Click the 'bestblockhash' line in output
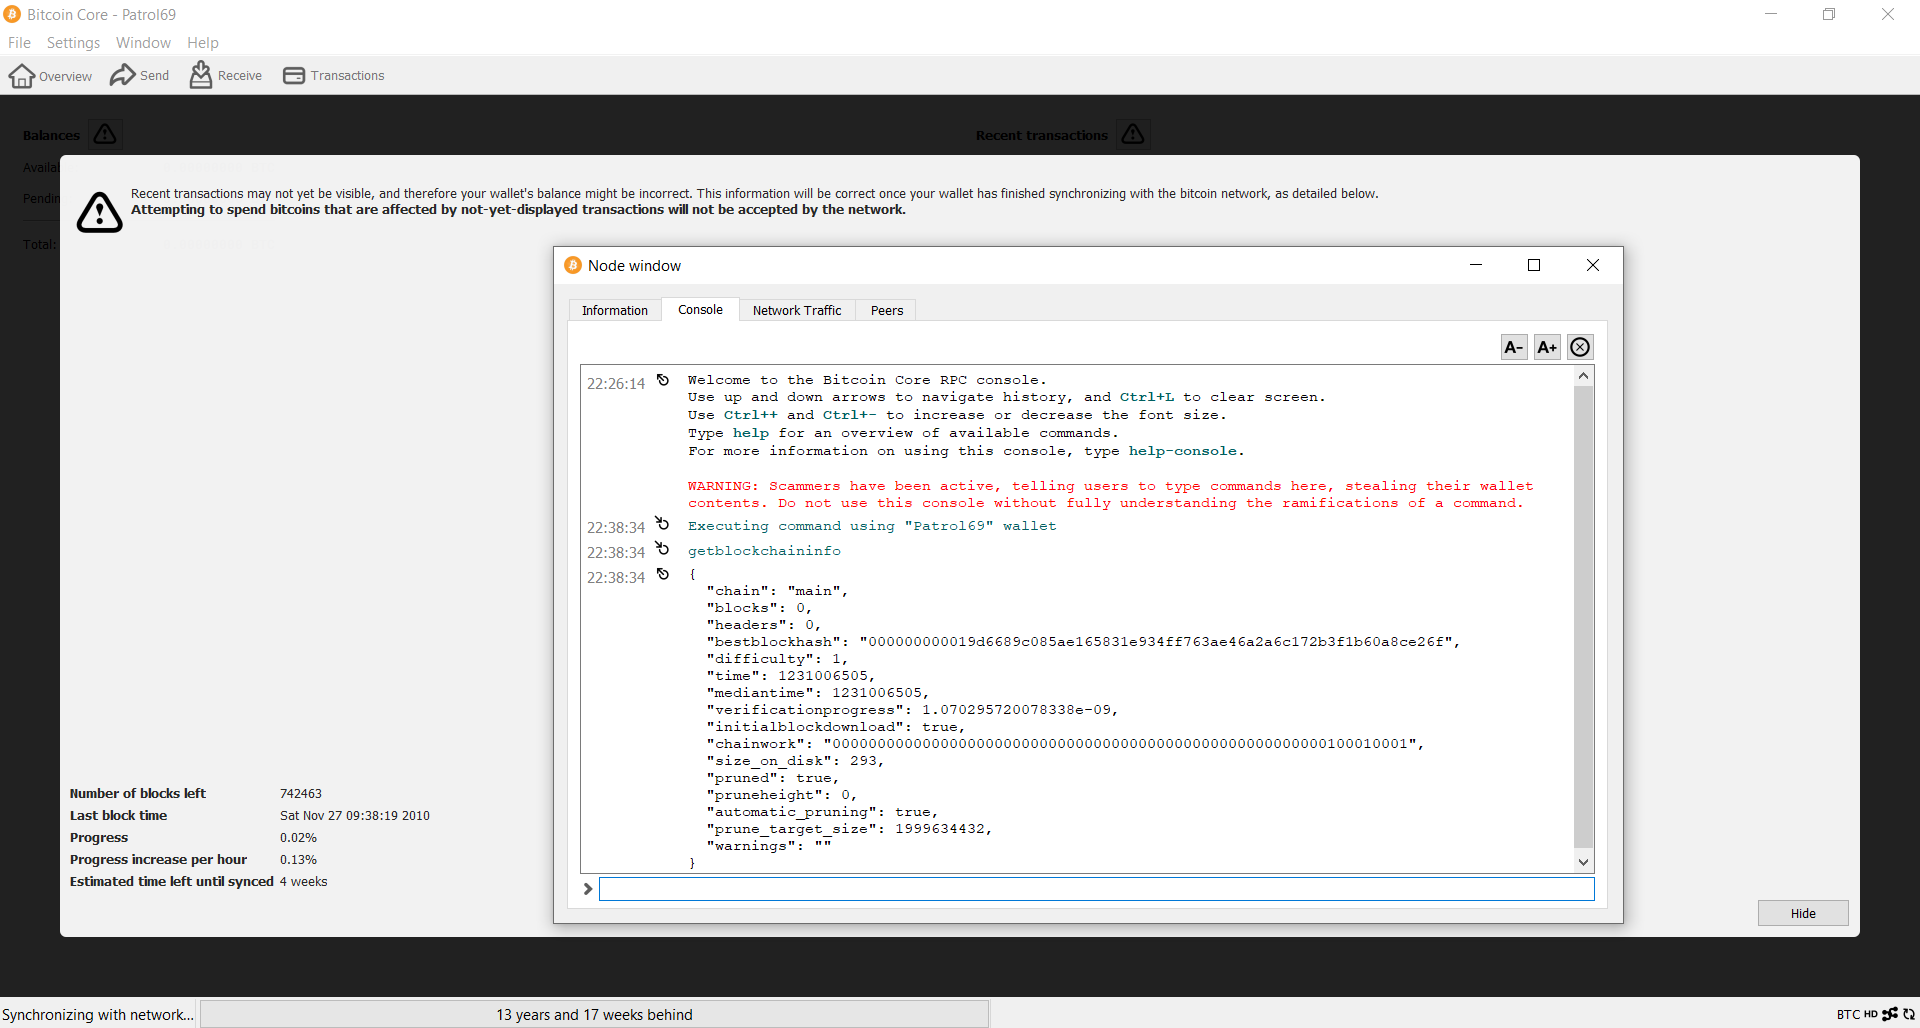Viewport: 1920px width, 1028px height. 1083,642
